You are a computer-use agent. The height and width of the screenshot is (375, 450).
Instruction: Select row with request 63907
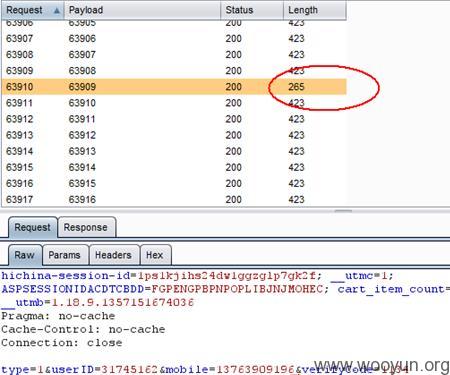pyautogui.click(x=174, y=39)
